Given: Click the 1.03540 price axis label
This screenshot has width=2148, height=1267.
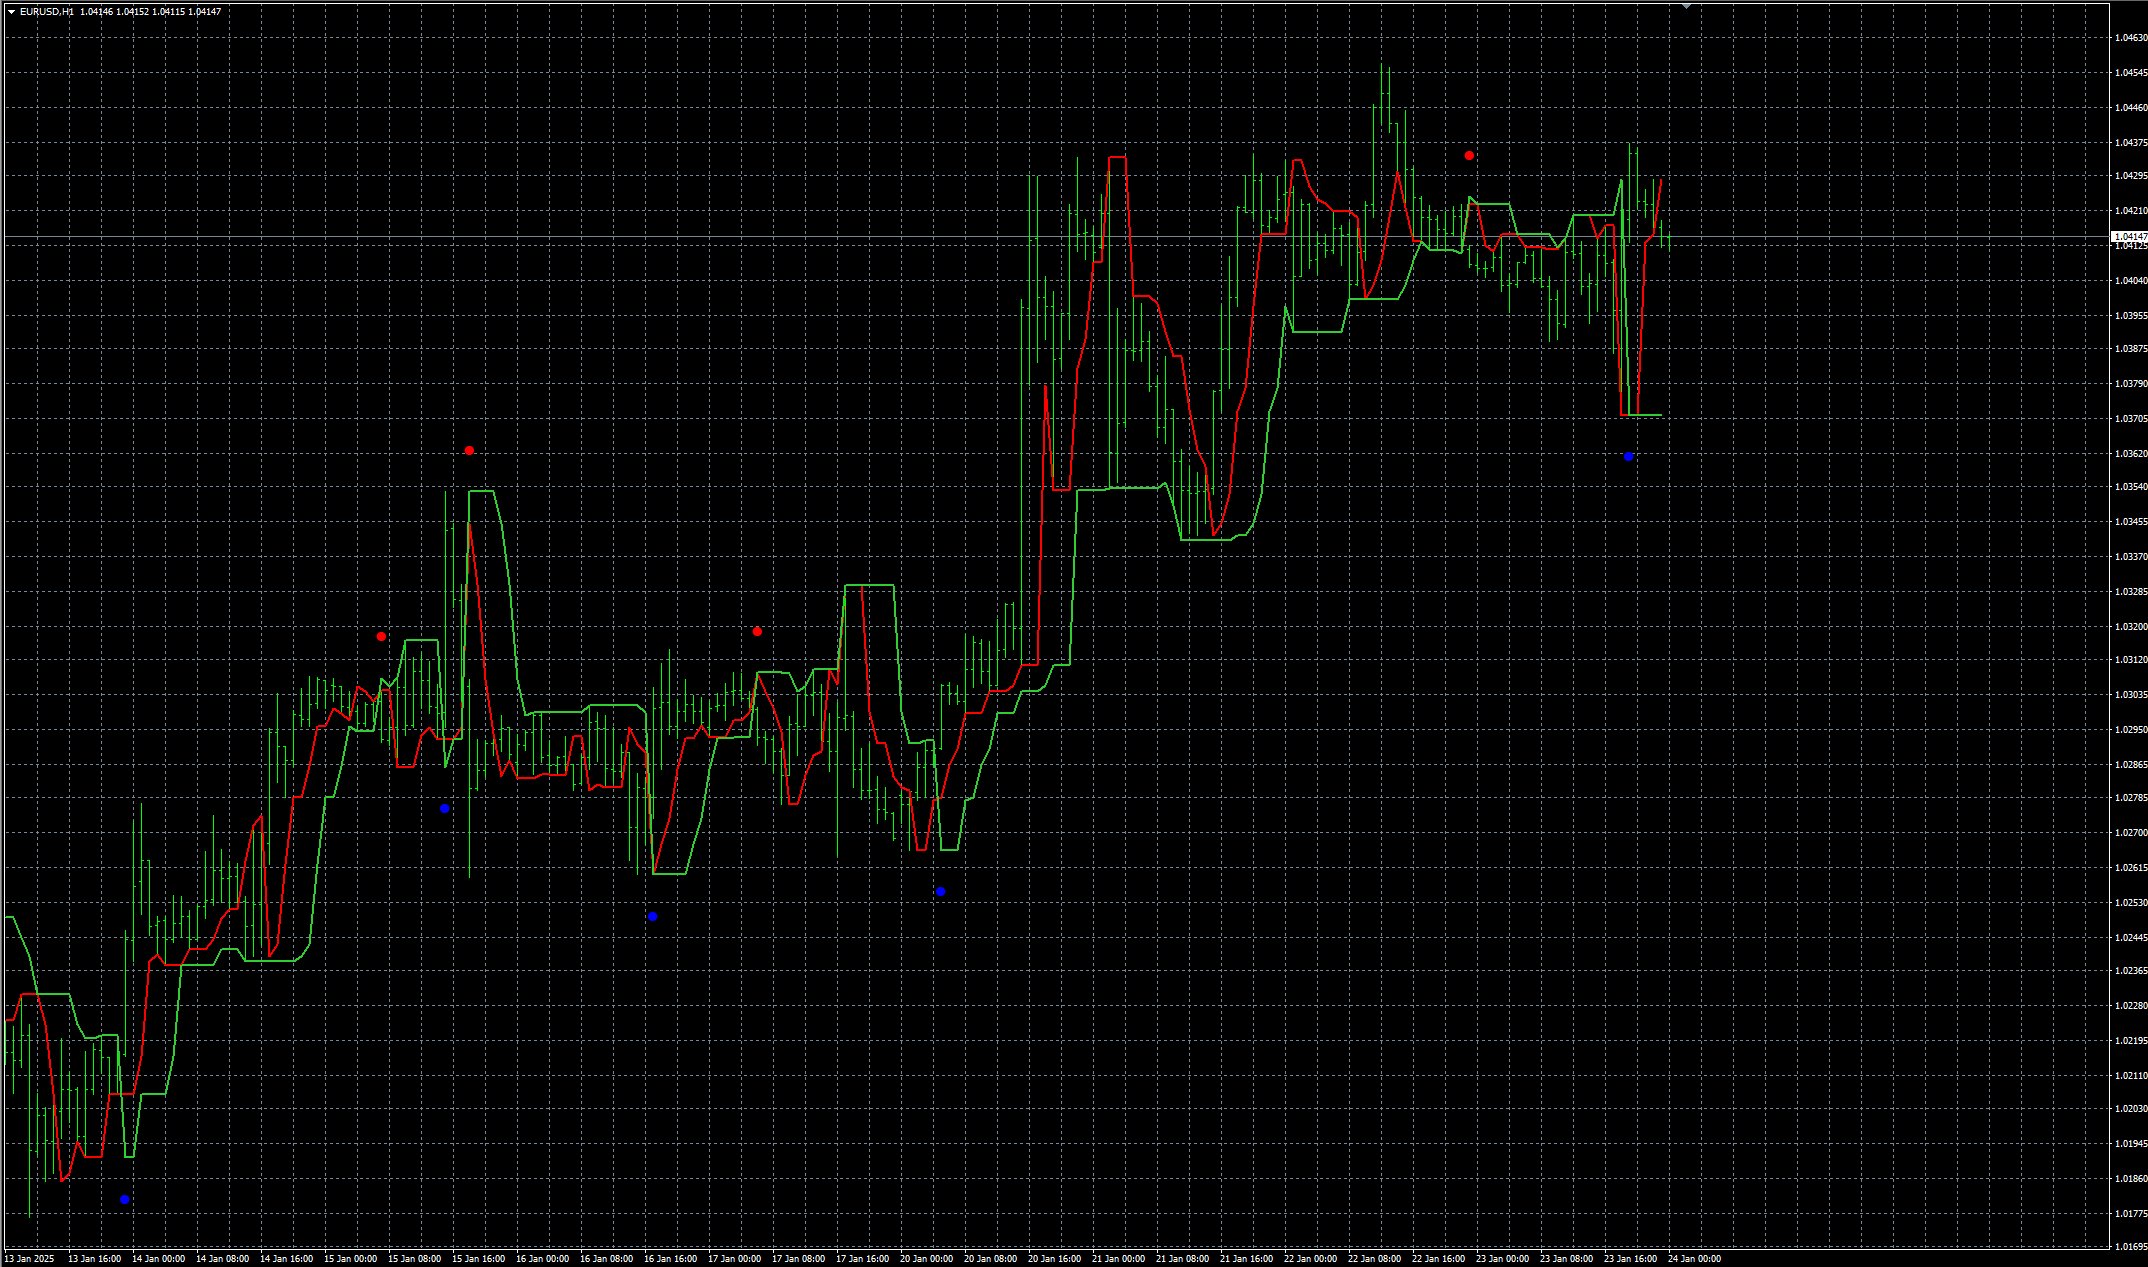Looking at the screenshot, I should pyautogui.click(x=2130, y=487).
